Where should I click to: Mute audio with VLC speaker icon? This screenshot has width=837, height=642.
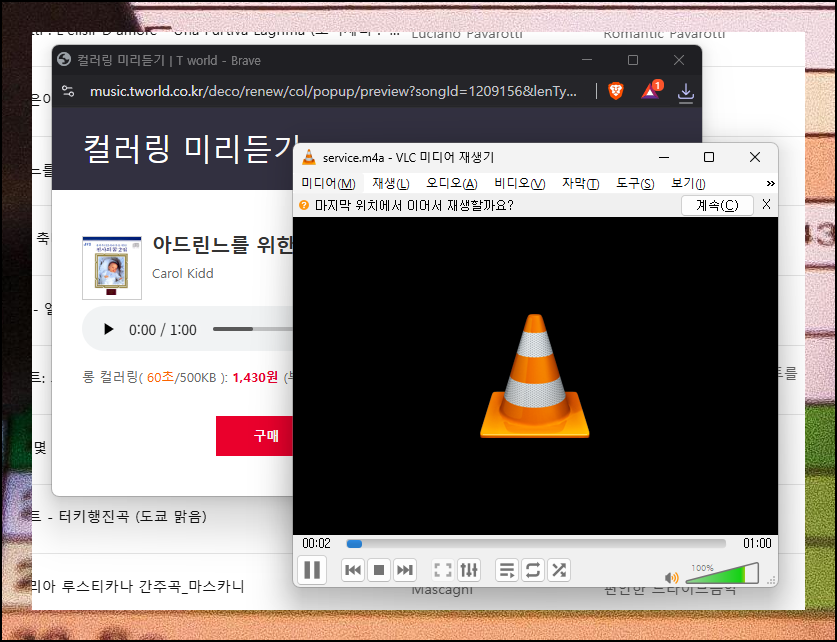672,577
